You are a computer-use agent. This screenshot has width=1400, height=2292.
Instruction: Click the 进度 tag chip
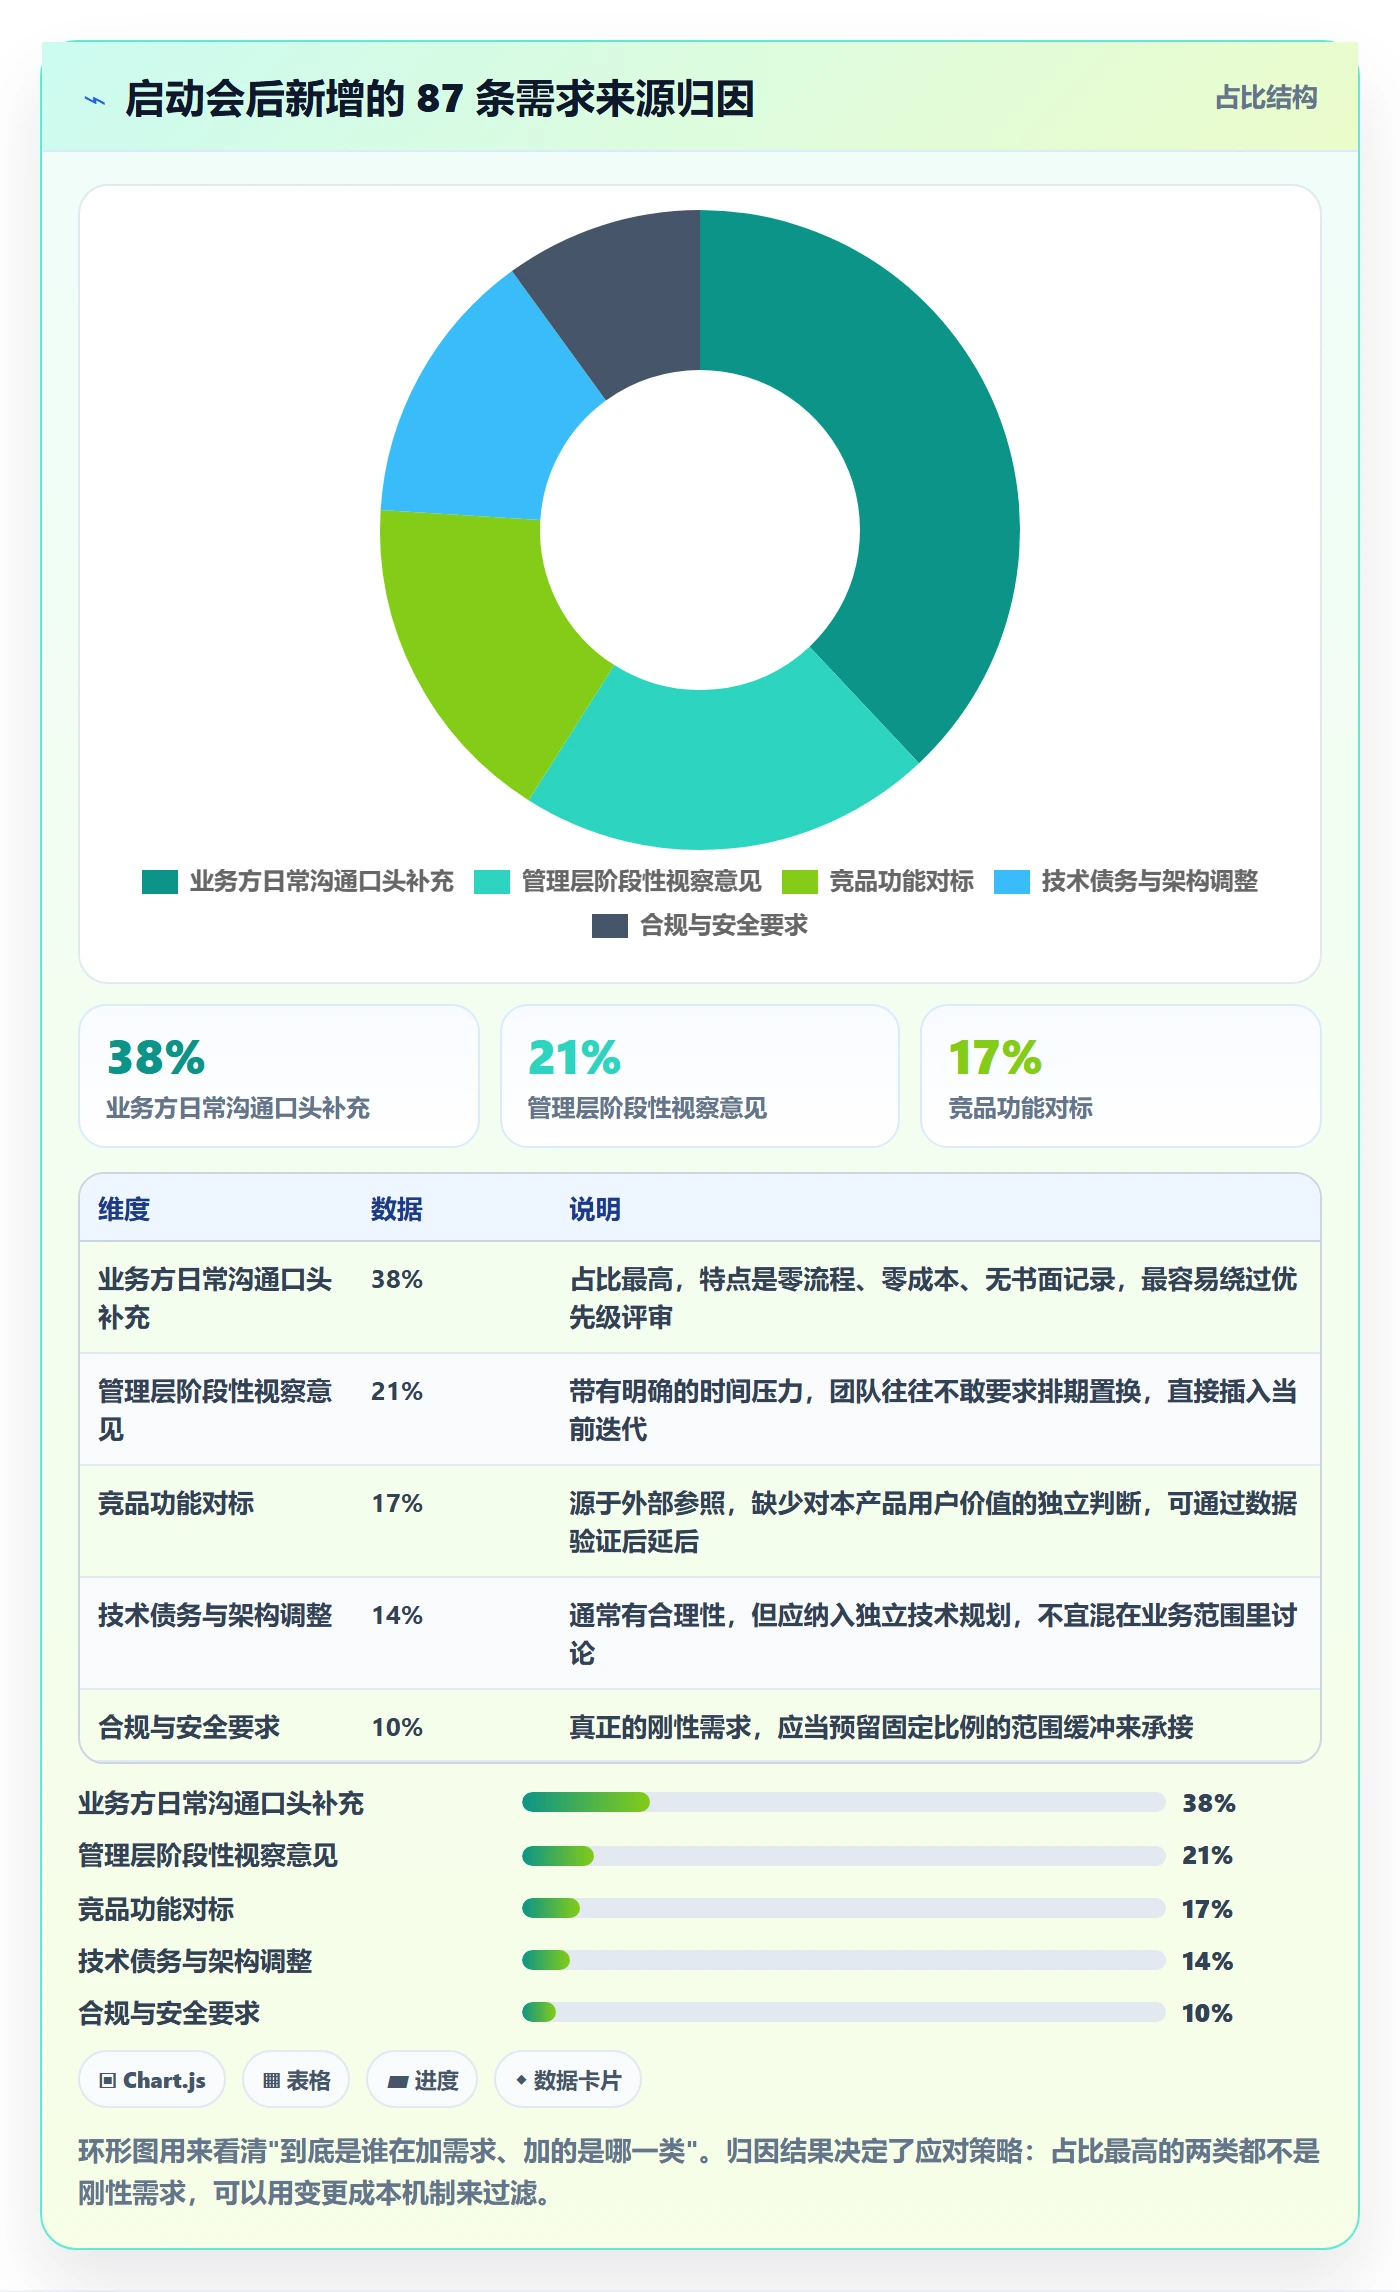click(x=422, y=2080)
